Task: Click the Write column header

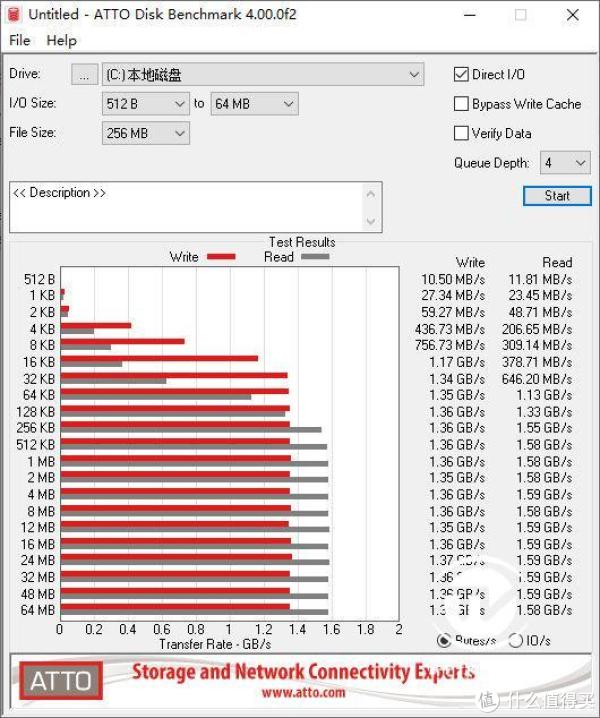Action: pos(470,262)
